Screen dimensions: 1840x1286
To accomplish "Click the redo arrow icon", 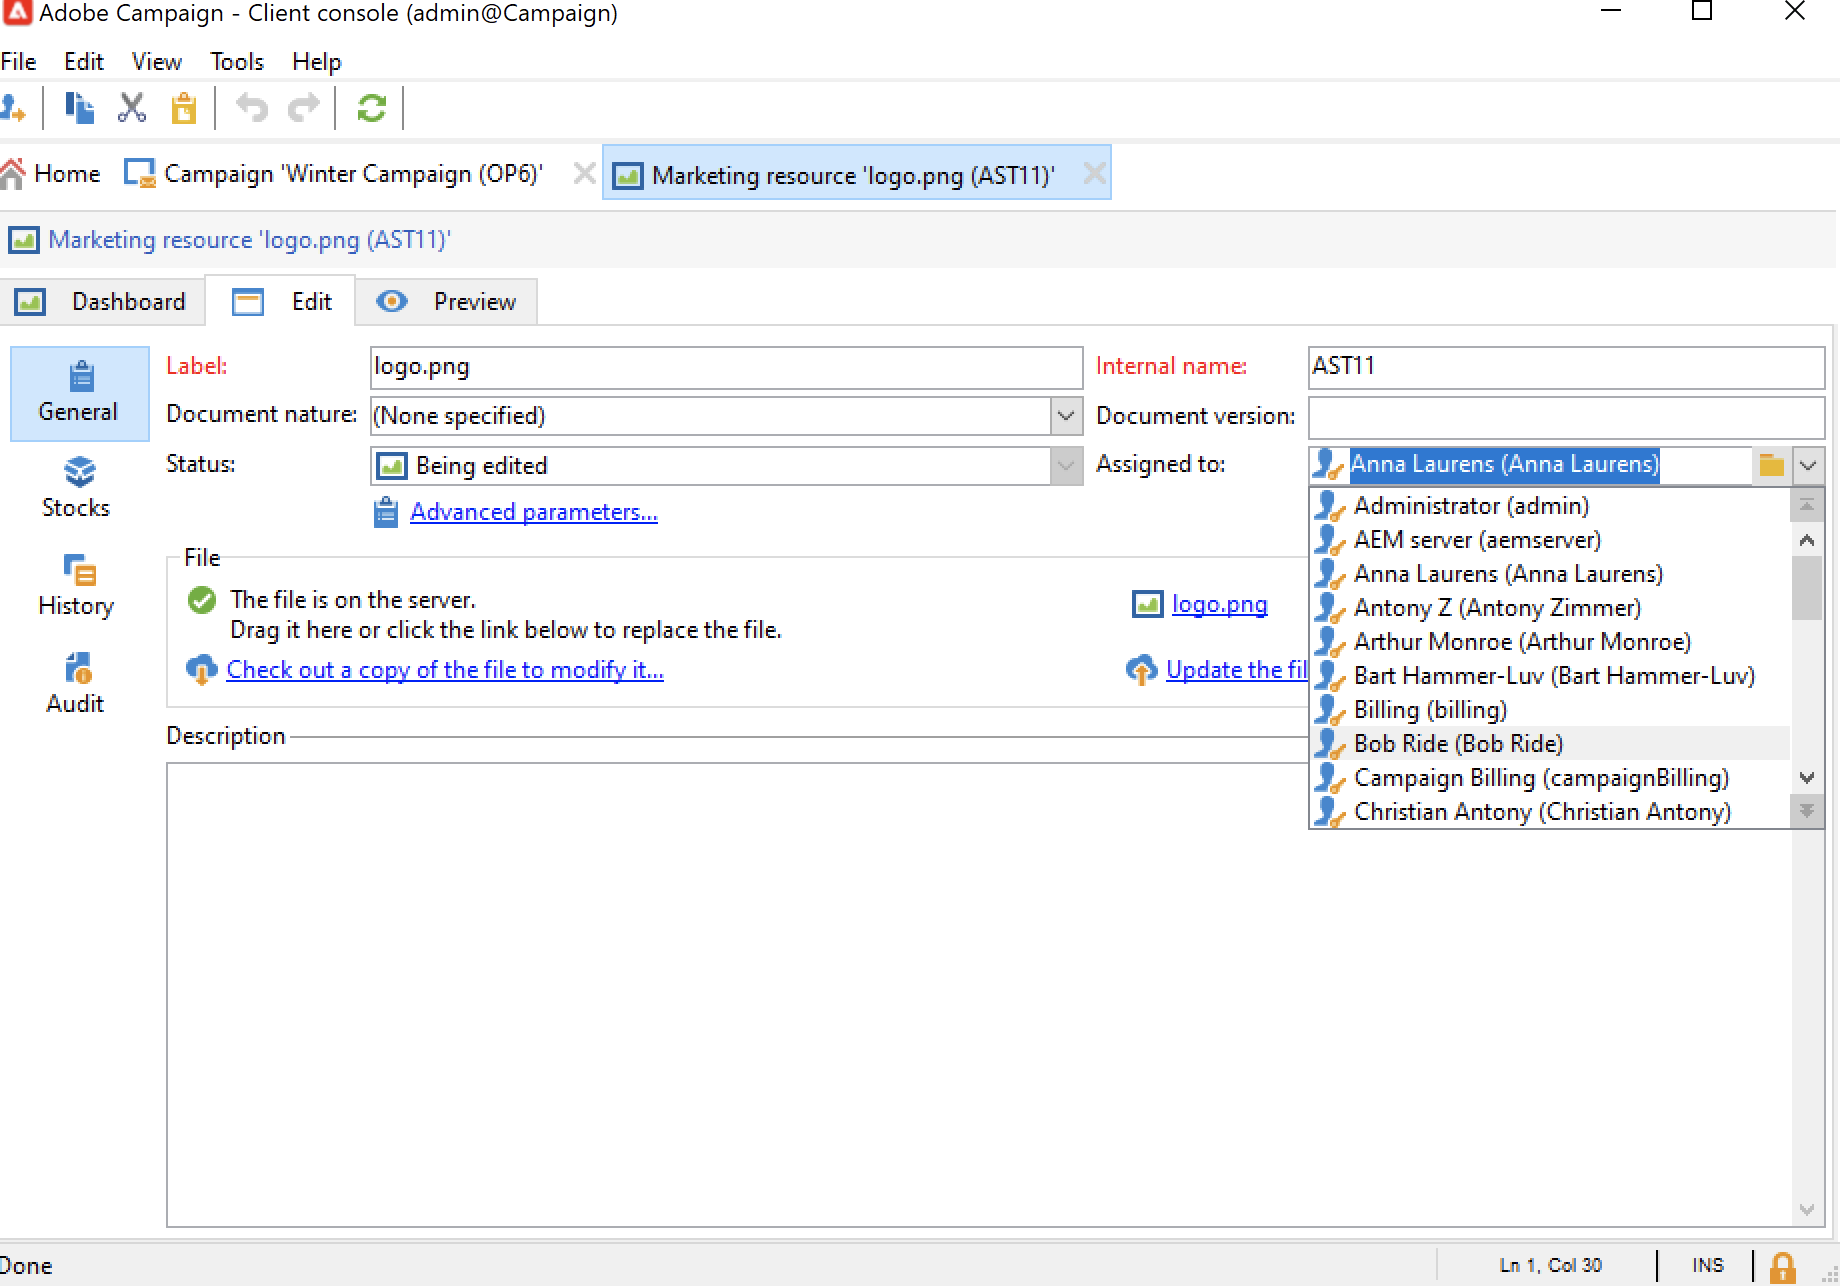I will tap(304, 108).
